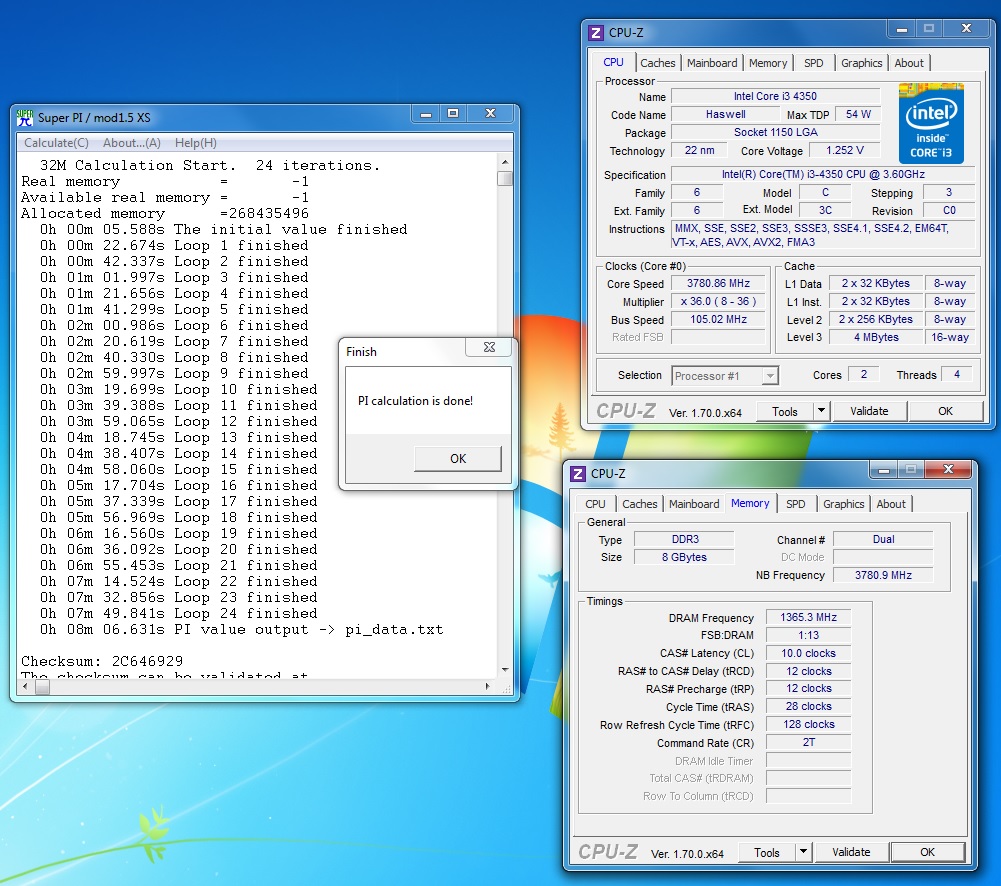
Task: Switch to the Caches tab in upper CPU-Z
Action: (x=658, y=63)
